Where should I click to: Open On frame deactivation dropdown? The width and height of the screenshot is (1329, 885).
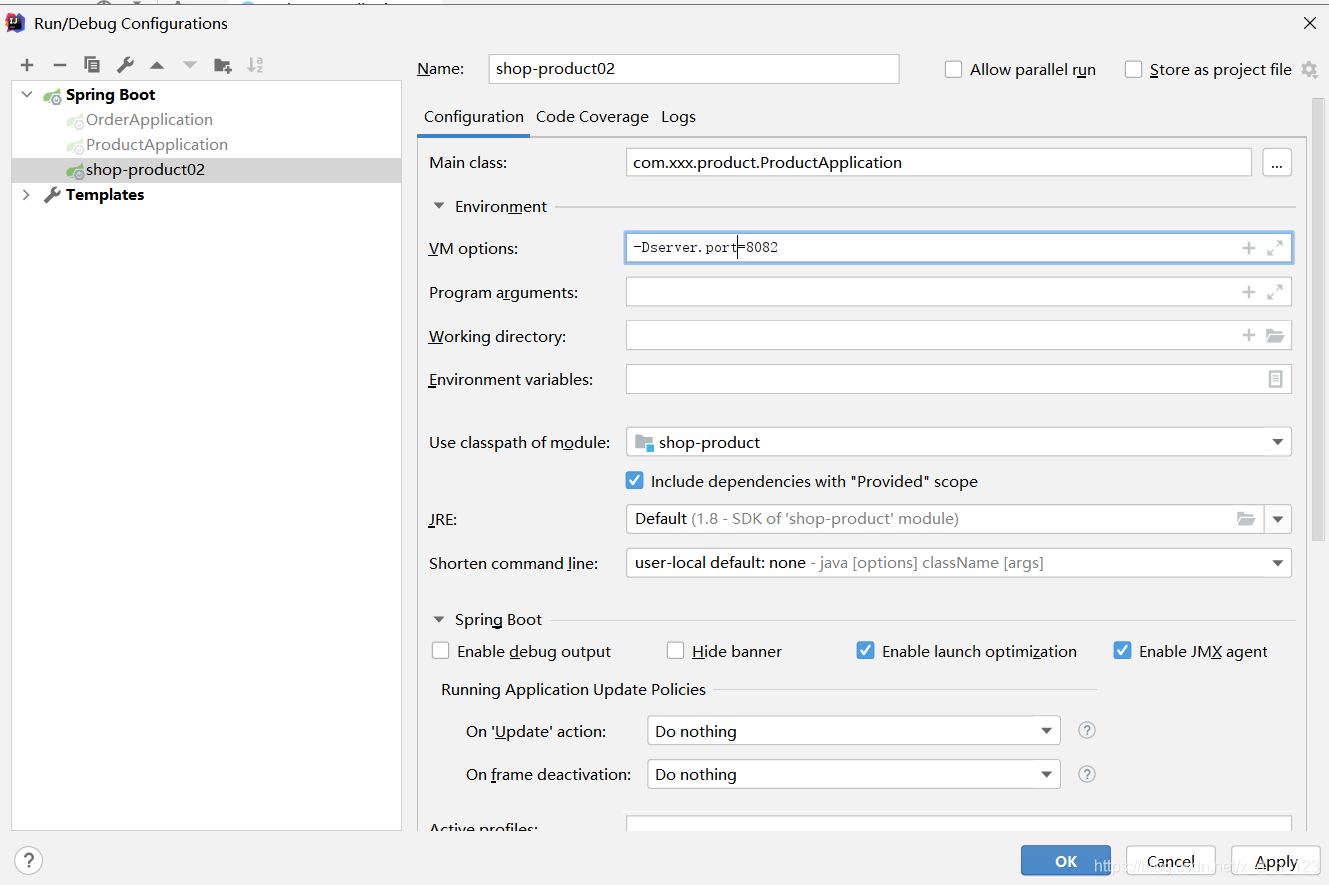click(853, 774)
